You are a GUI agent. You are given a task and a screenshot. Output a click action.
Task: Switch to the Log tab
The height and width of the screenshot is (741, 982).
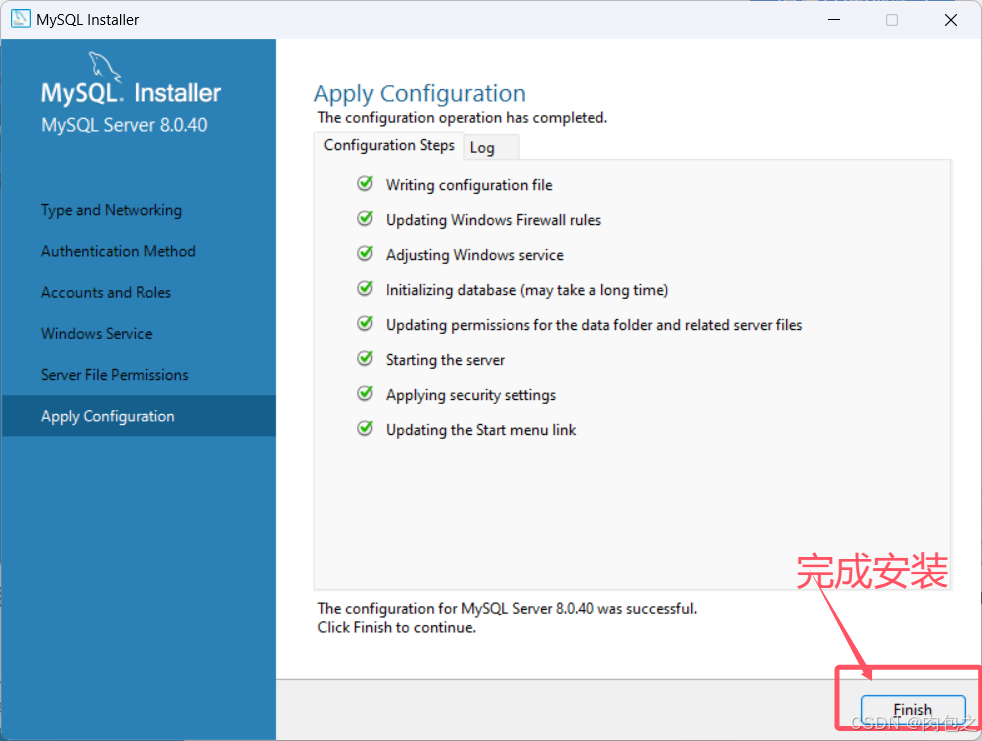491,148
